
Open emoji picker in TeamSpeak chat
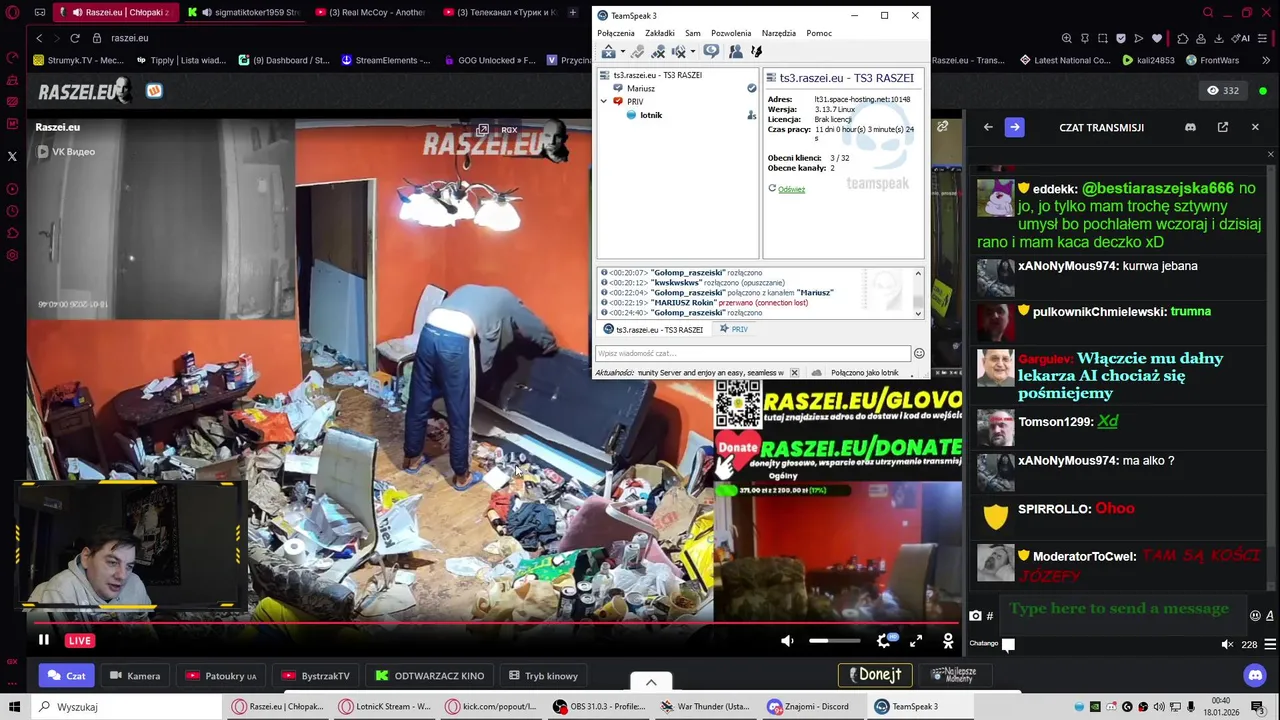pyautogui.click(x=919, y=353)
